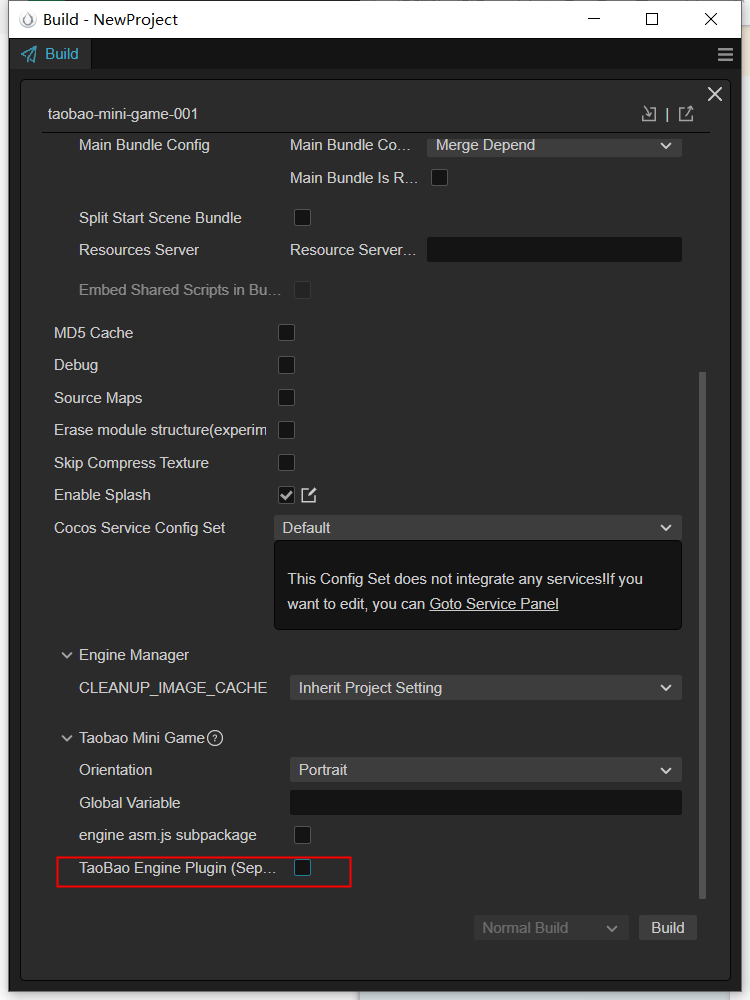
Task: Click the vertical scrollbar of build options
Action: 703,635
